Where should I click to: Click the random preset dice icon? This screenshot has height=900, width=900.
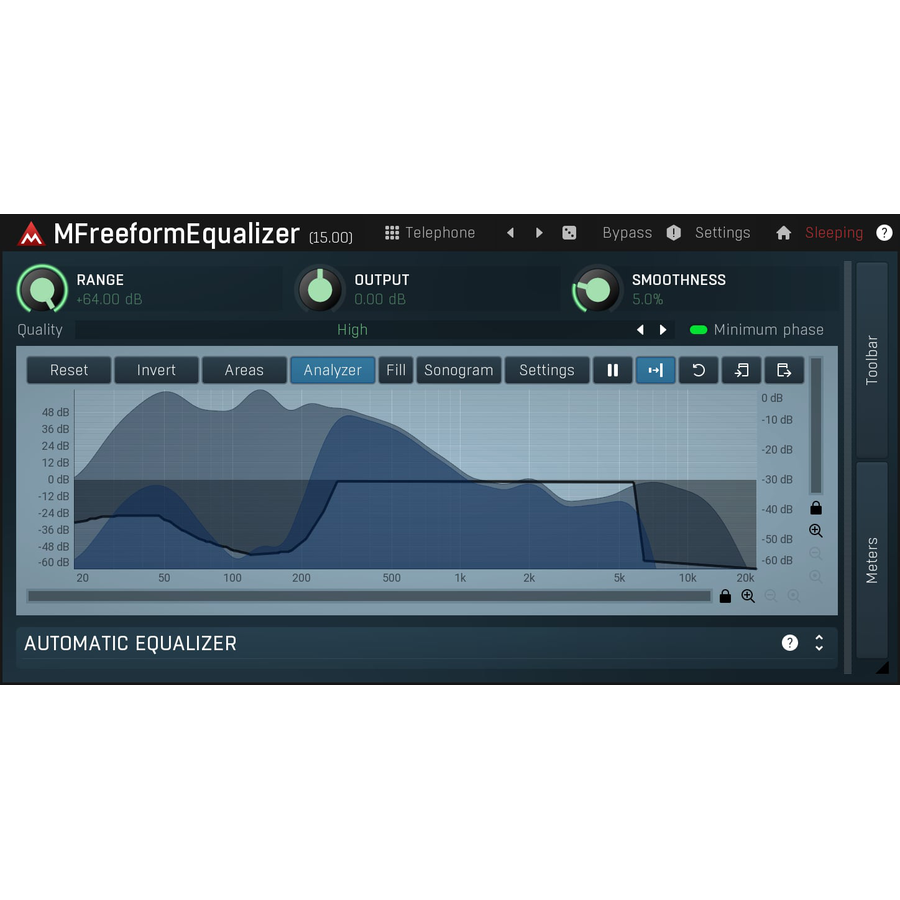(x=569, y=232)
